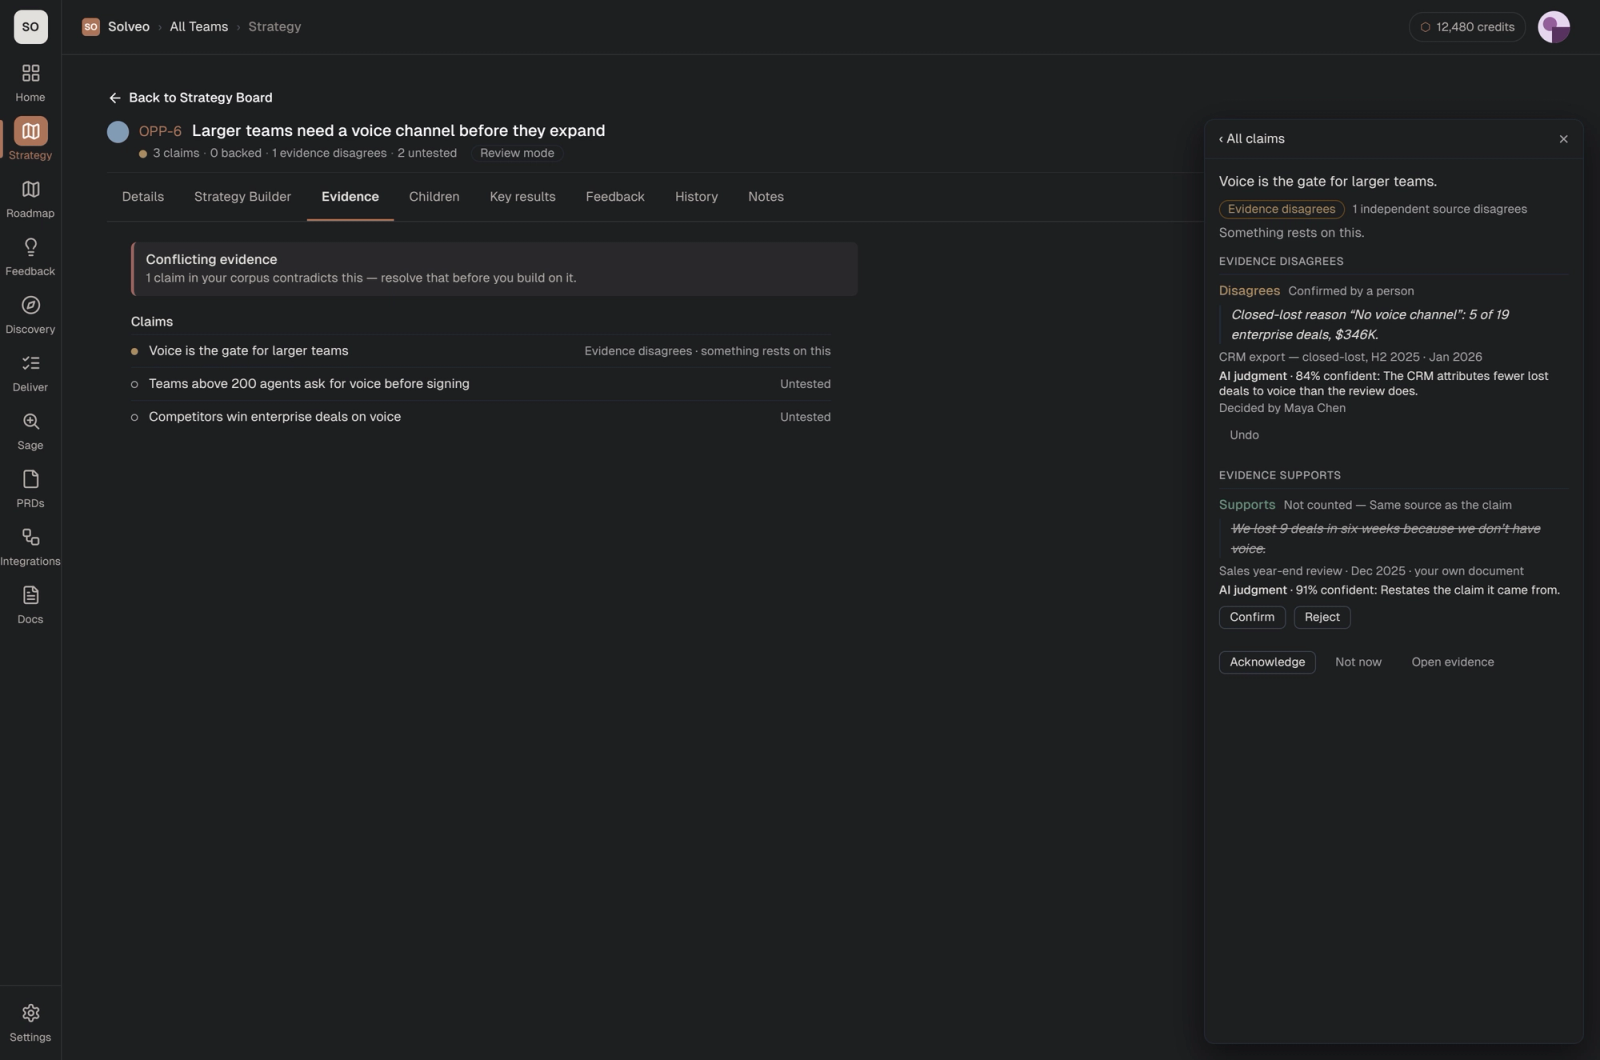Click the OPP-6 status circle
Screen dimensions: 1600x1060
(x=118, y=131)
